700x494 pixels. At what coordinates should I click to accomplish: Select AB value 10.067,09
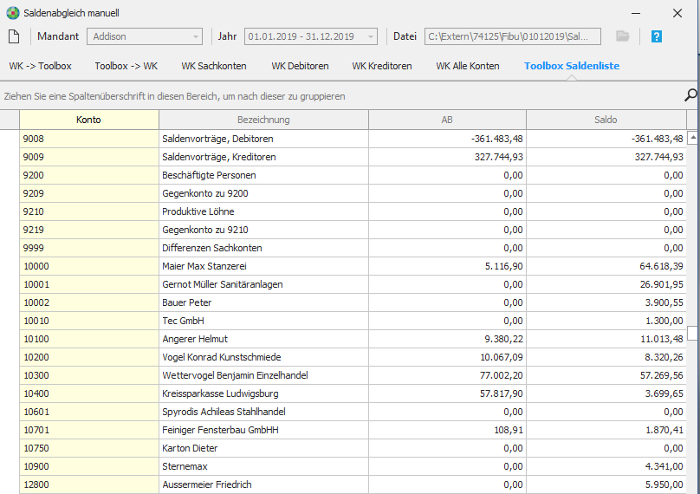[x=447, y=357]
